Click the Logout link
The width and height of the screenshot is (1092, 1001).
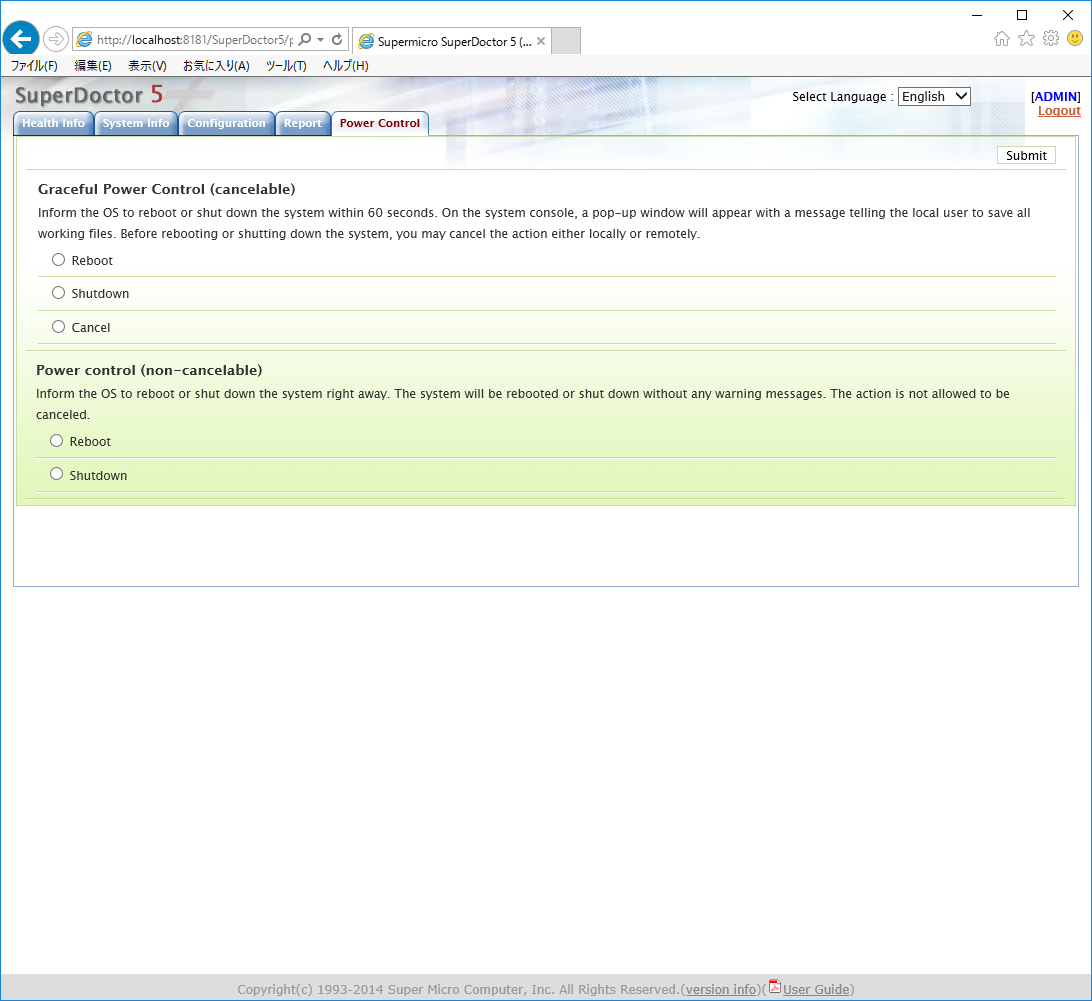pyautogui.click(x=1059, y=111)
